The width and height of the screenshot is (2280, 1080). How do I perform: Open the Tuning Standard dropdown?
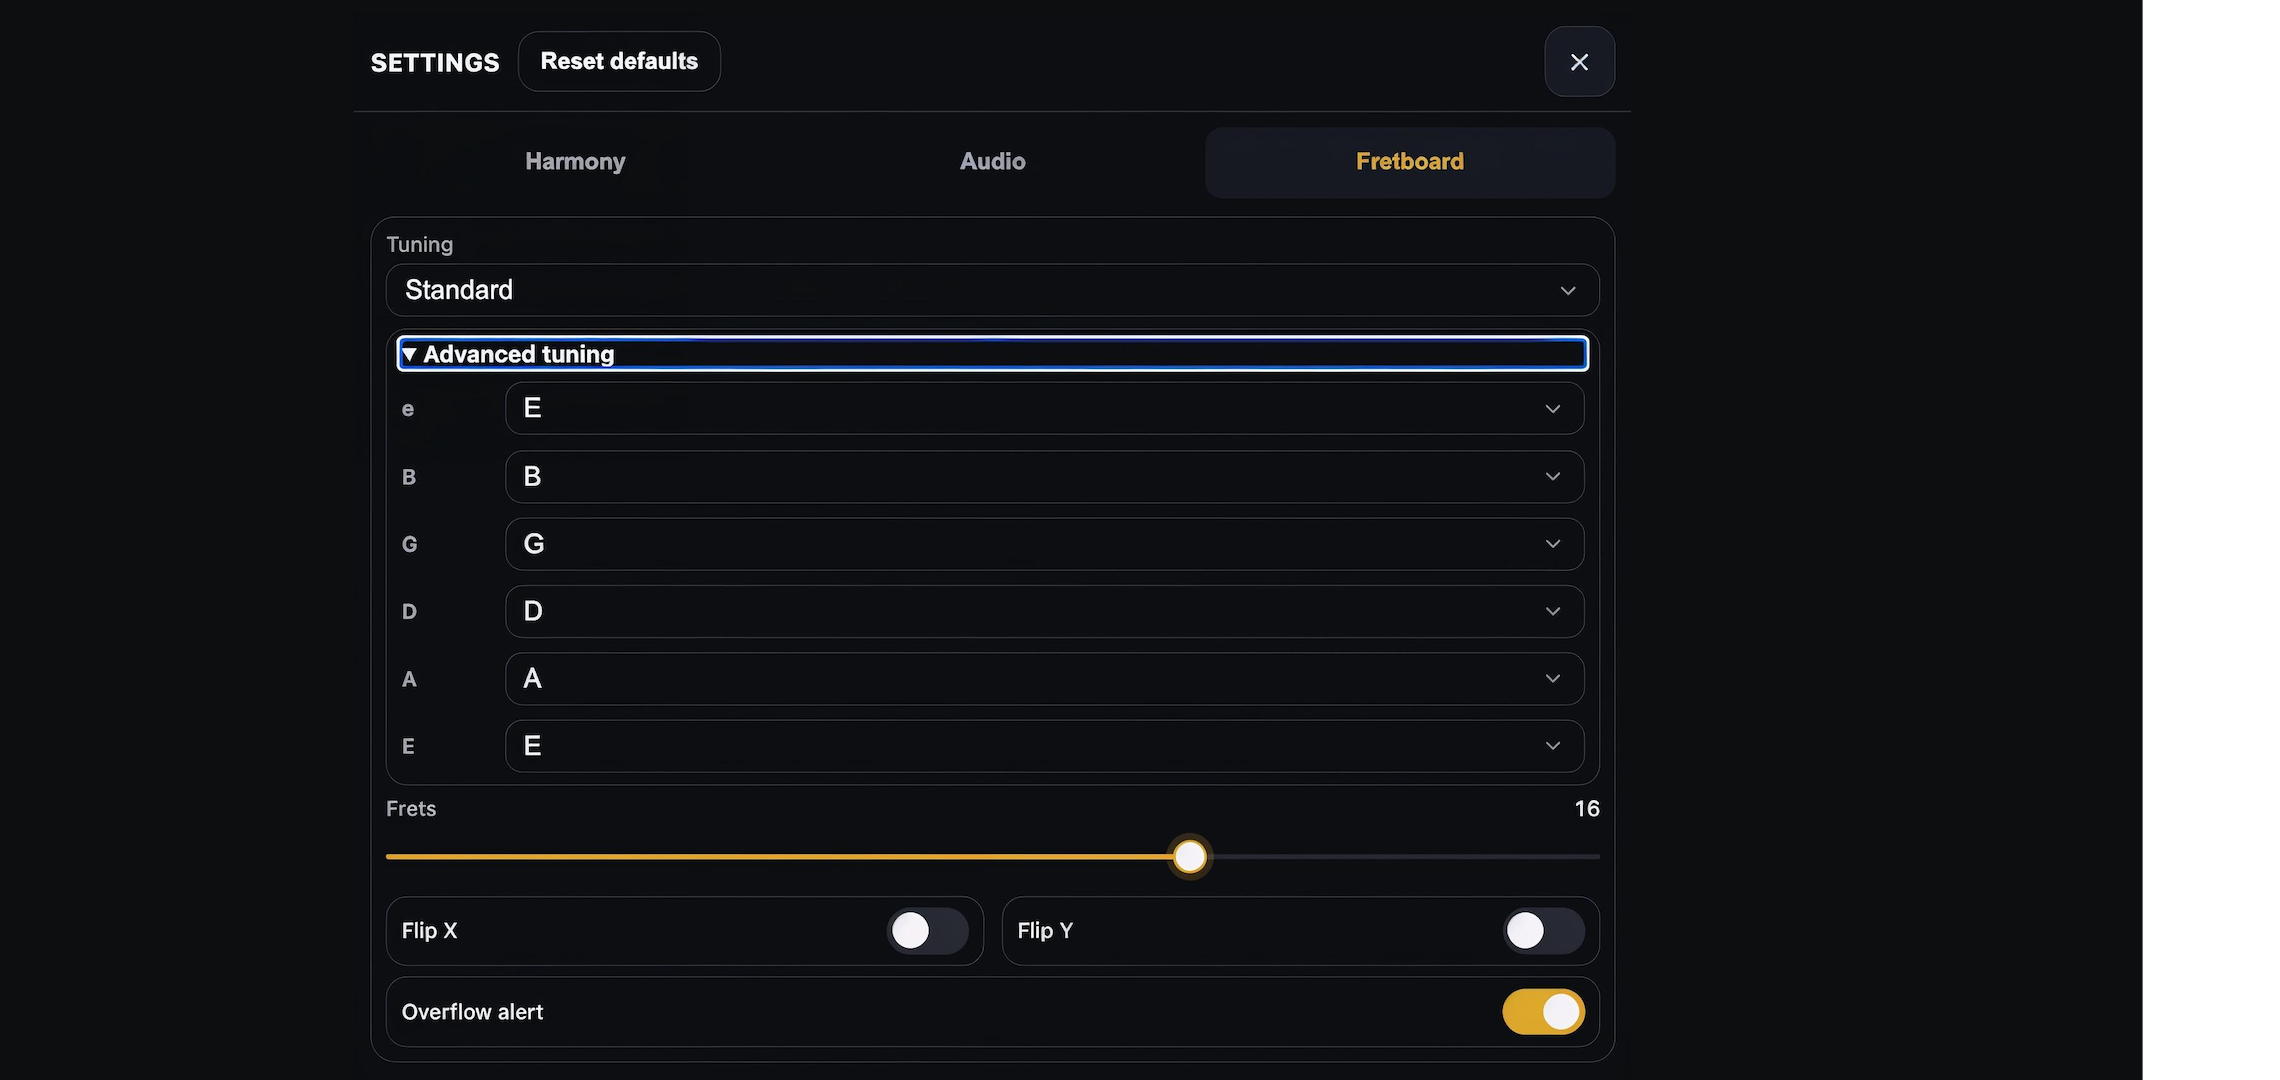pos(992,290)
